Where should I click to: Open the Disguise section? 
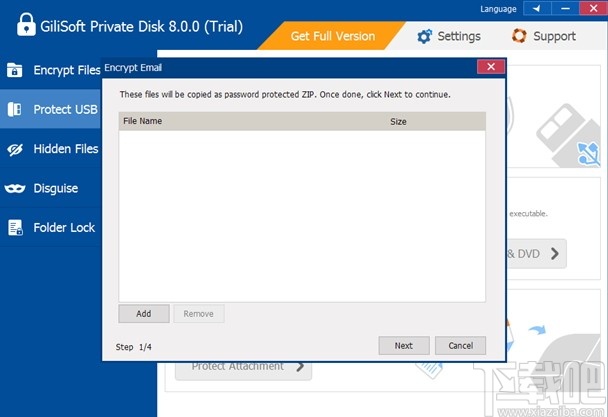(x=50, y=189)
